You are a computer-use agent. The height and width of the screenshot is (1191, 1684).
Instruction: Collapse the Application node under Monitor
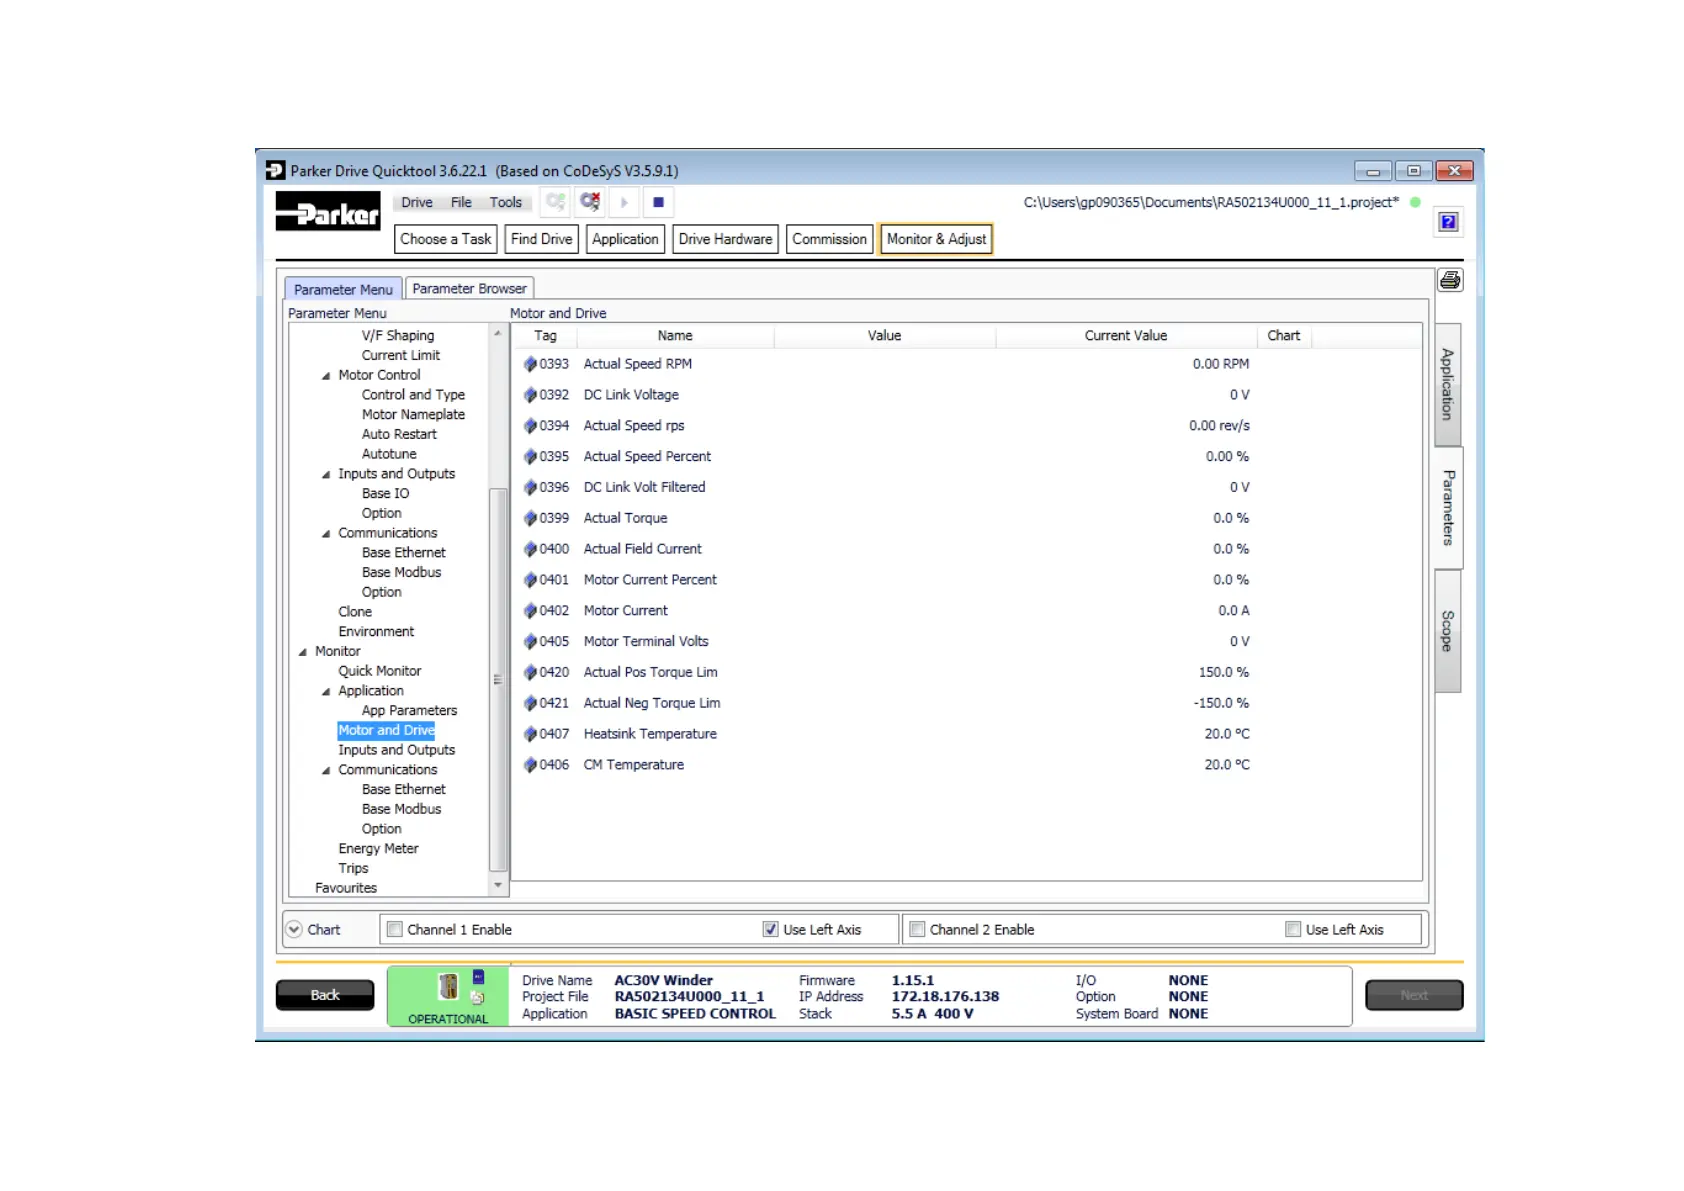pos(326,692)
